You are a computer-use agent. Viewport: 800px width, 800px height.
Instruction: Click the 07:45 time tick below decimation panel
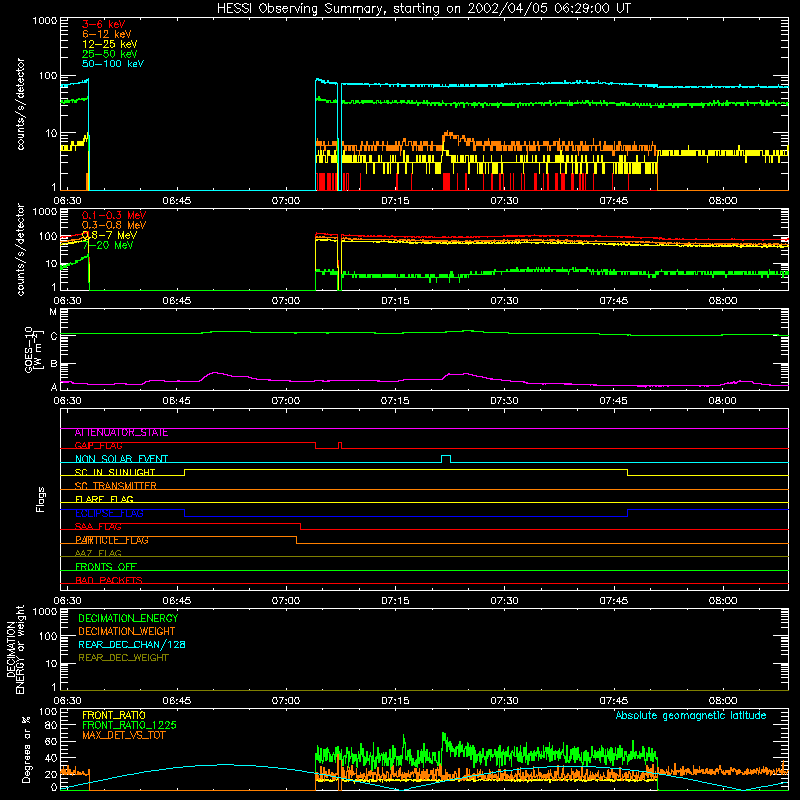pyautogui.click(x=613, y=701)
